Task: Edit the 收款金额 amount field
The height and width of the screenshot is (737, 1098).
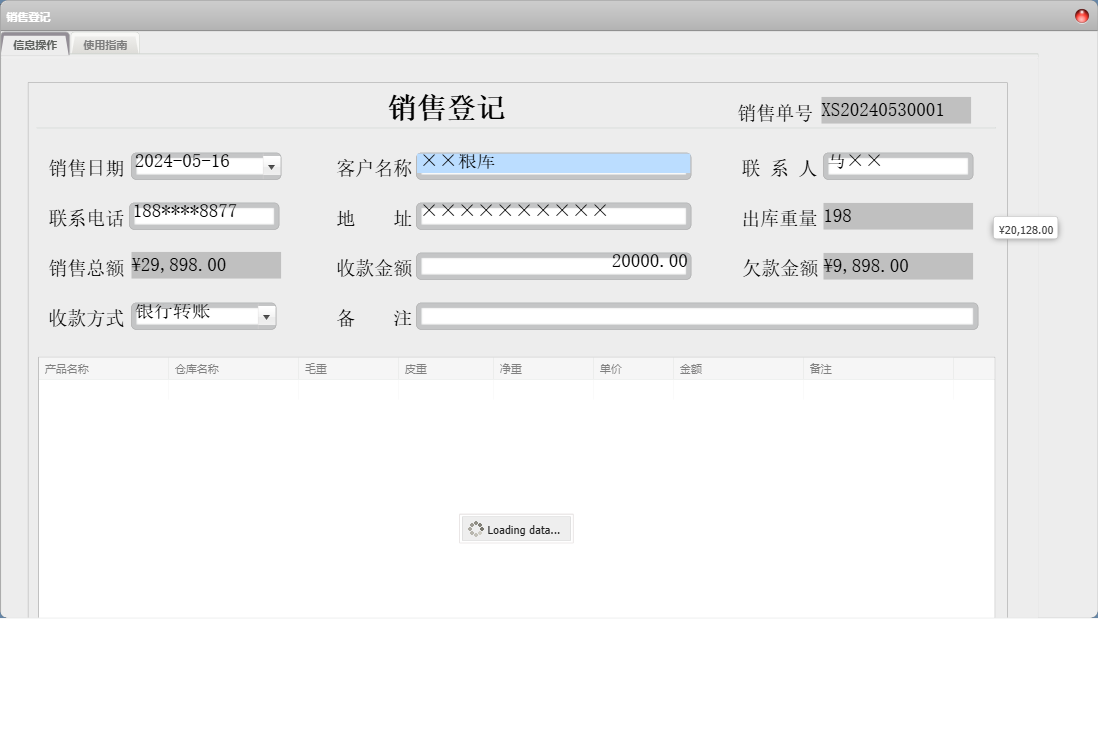Action: [553, 266]
